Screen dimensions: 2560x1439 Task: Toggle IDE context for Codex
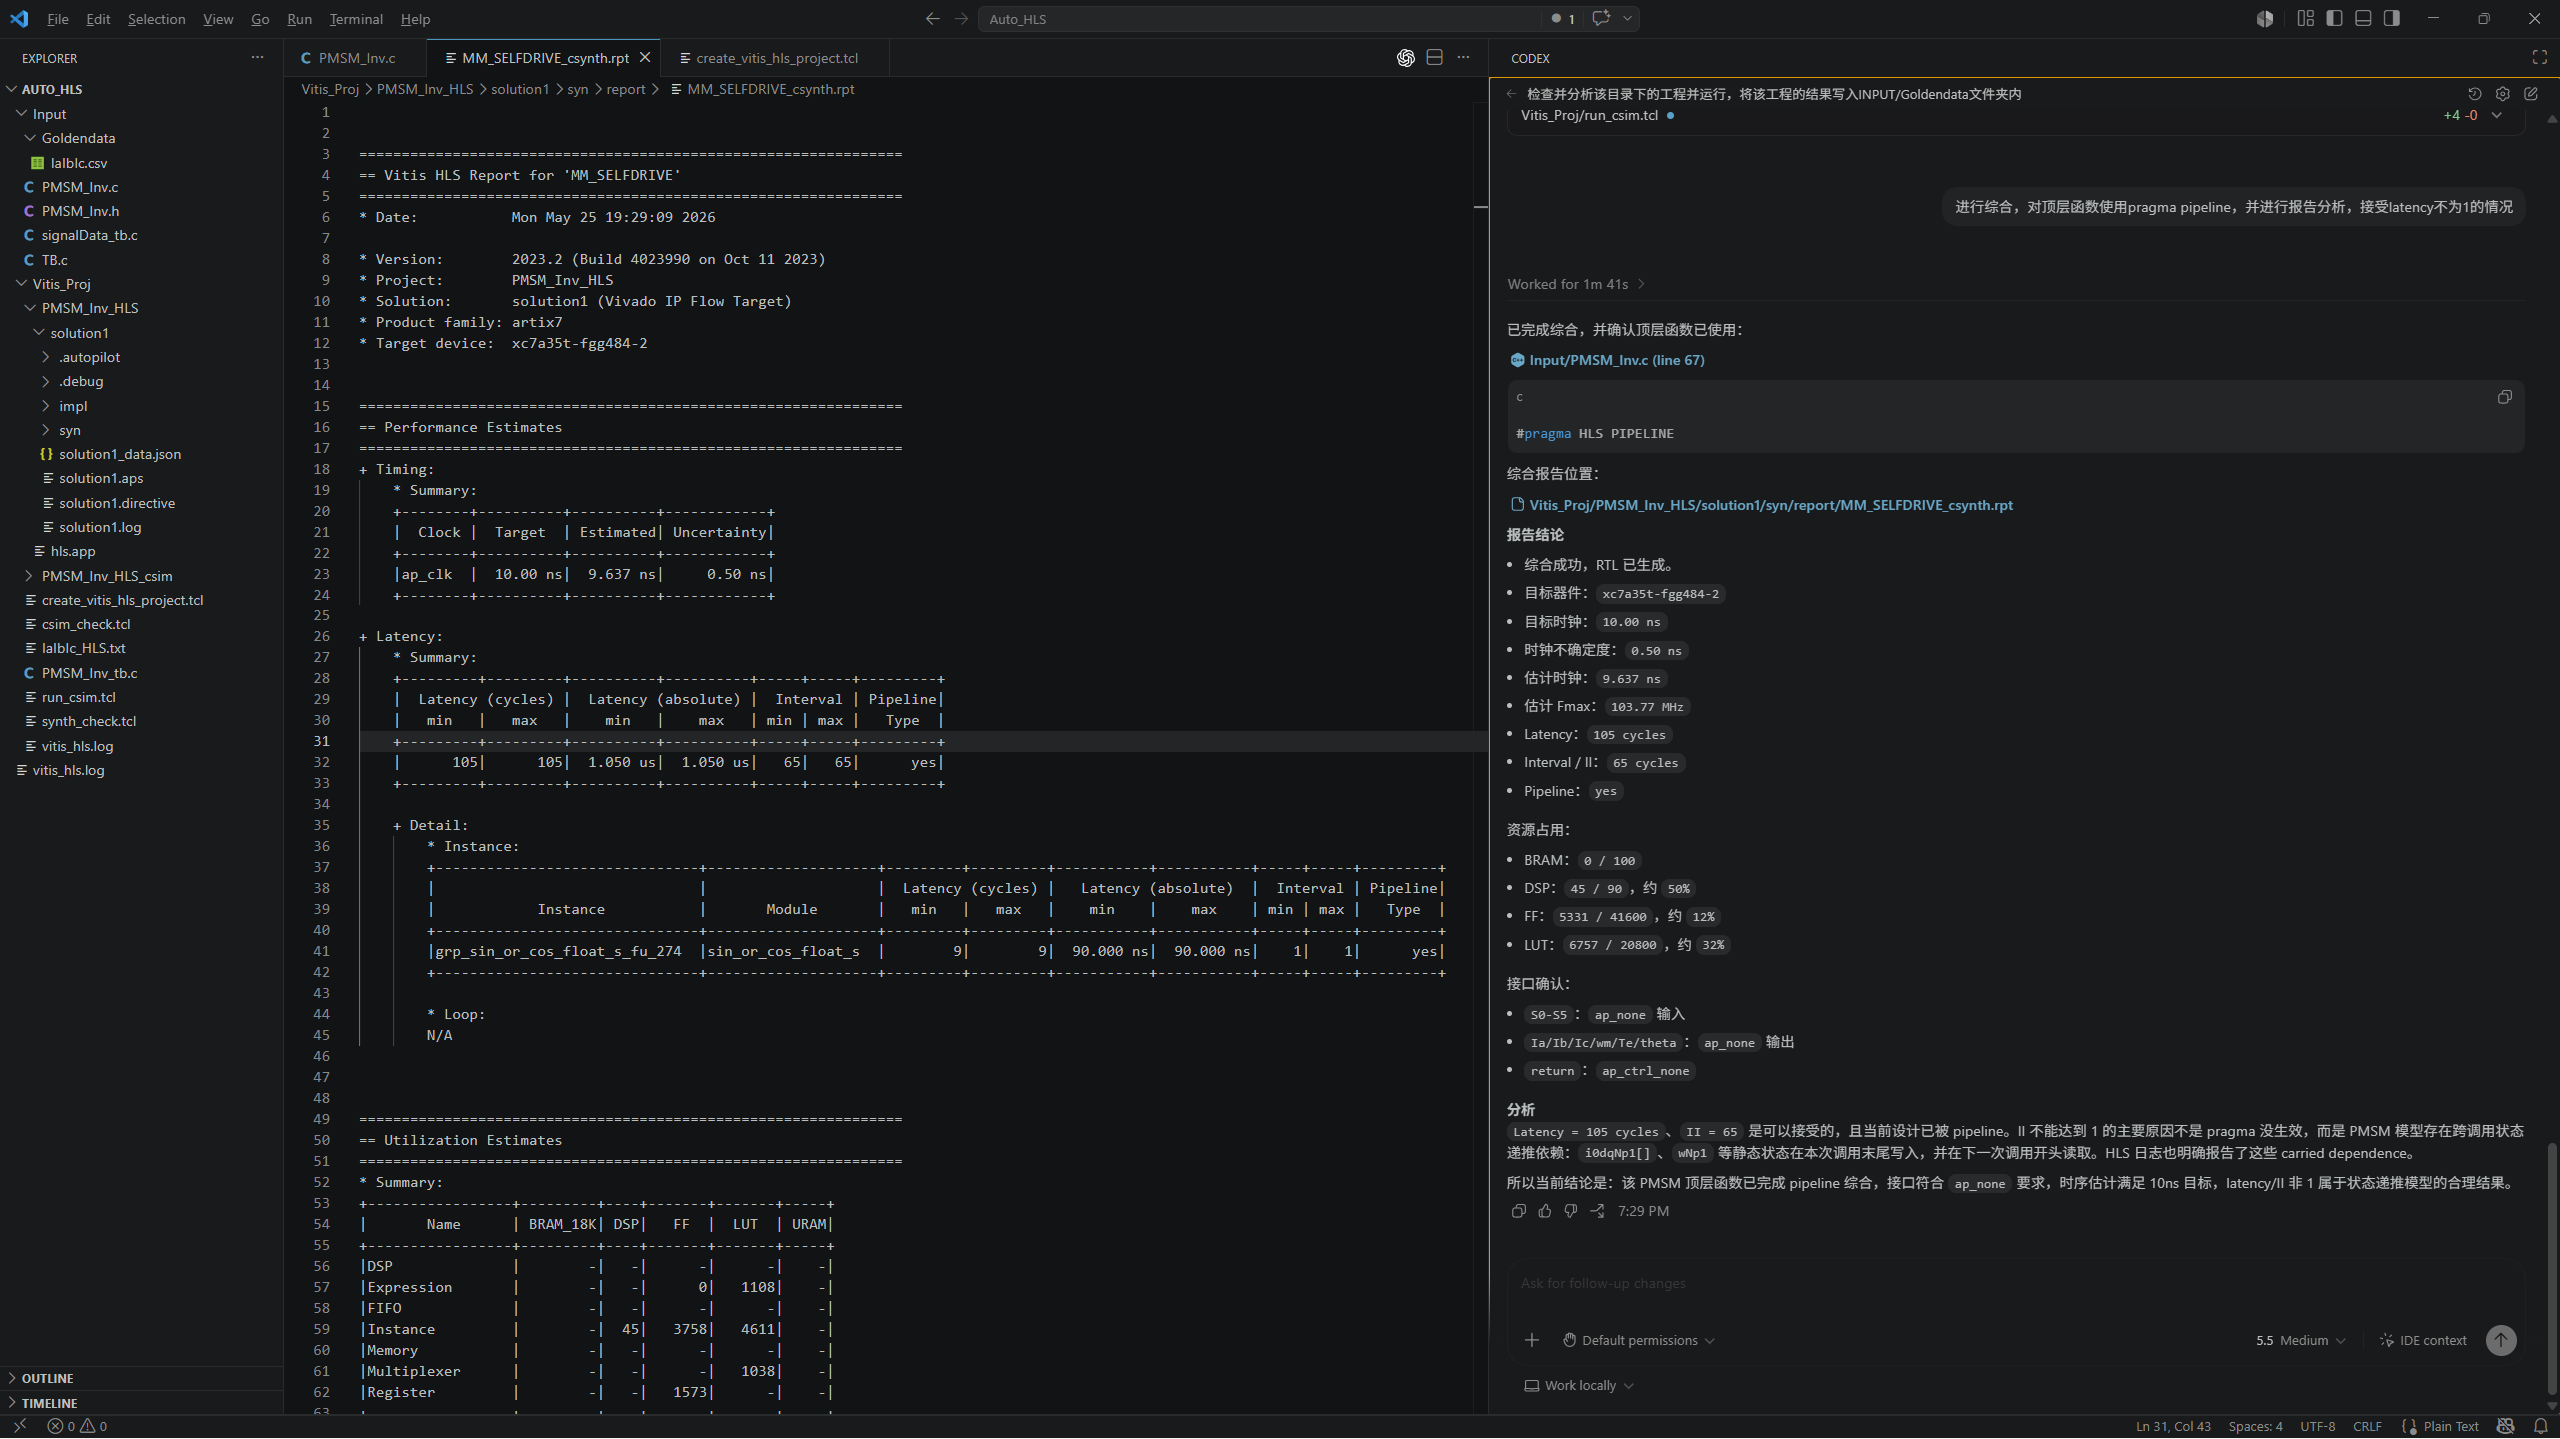click(2423, 1340)
